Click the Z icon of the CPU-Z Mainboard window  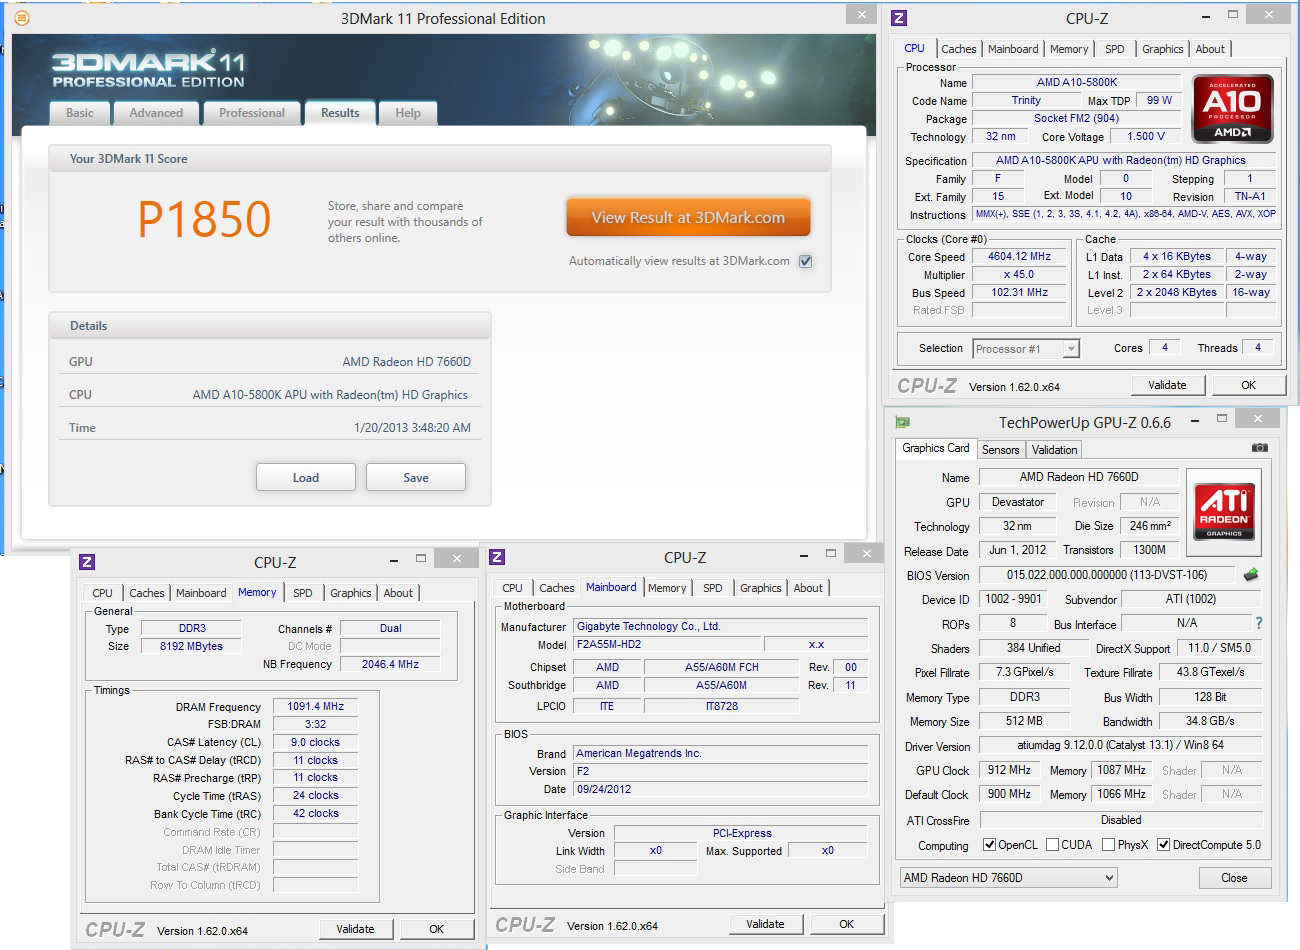(x=497, y=557)
